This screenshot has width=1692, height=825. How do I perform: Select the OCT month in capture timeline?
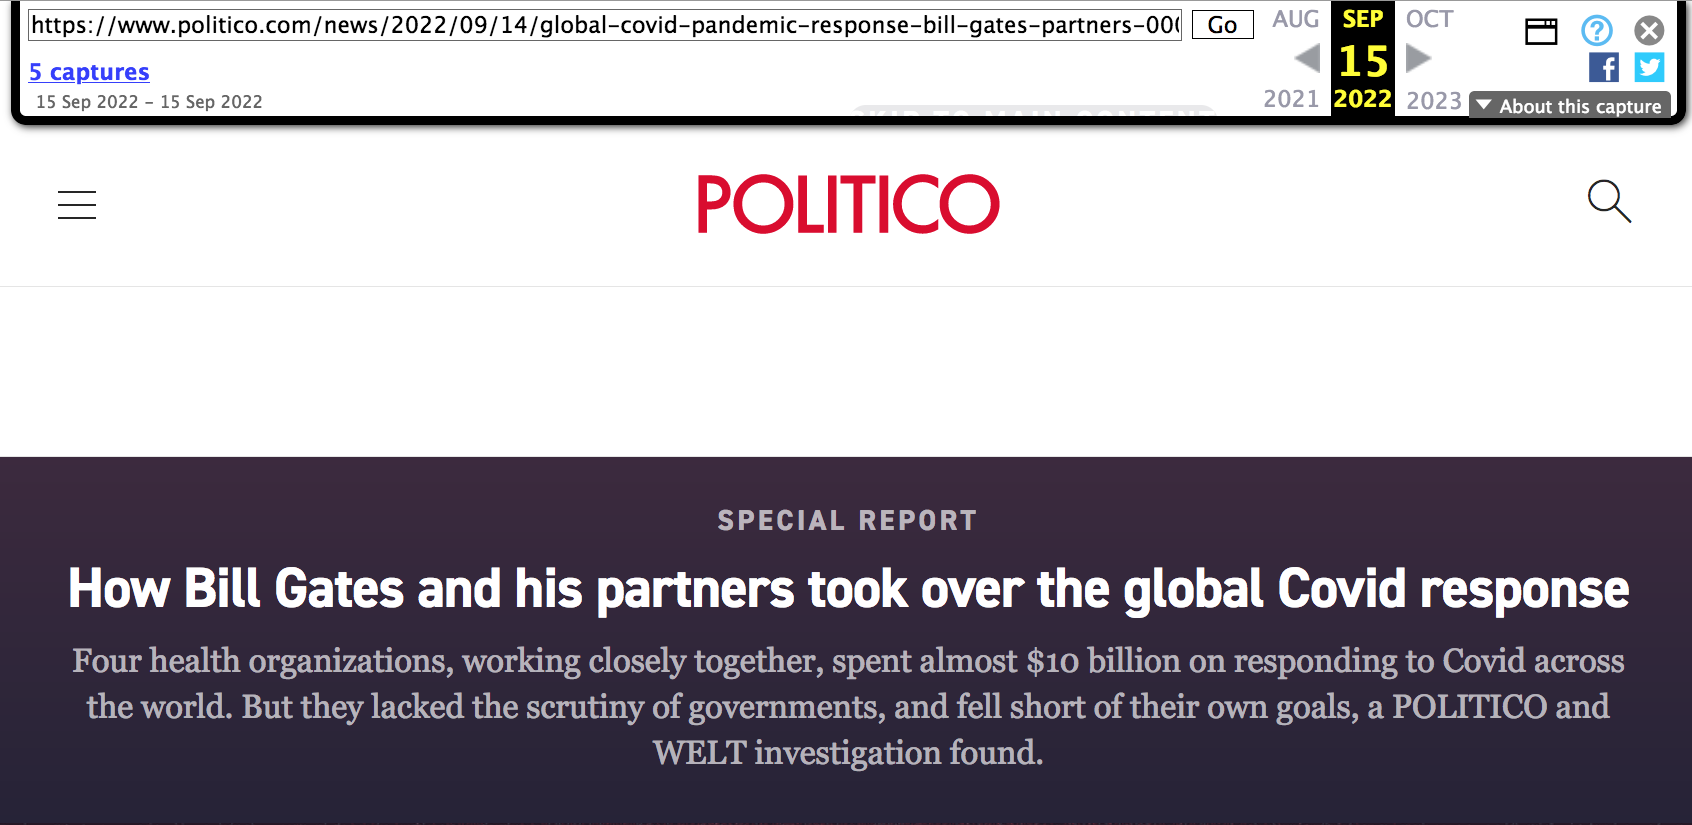(1429, 19)
